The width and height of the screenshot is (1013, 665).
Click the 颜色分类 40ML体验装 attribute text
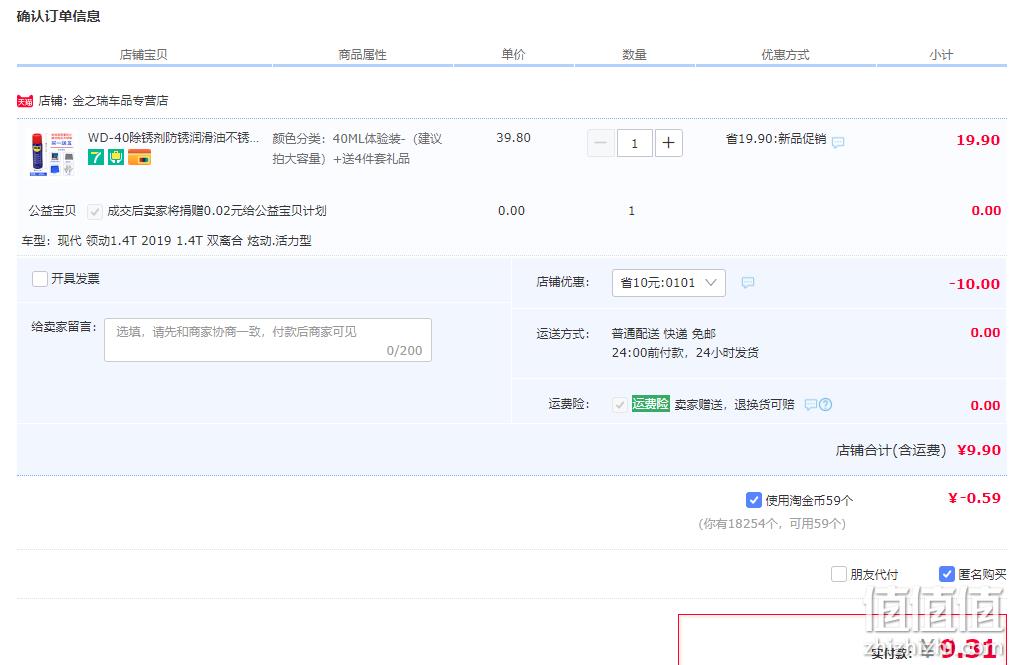(x=357, y=149)
